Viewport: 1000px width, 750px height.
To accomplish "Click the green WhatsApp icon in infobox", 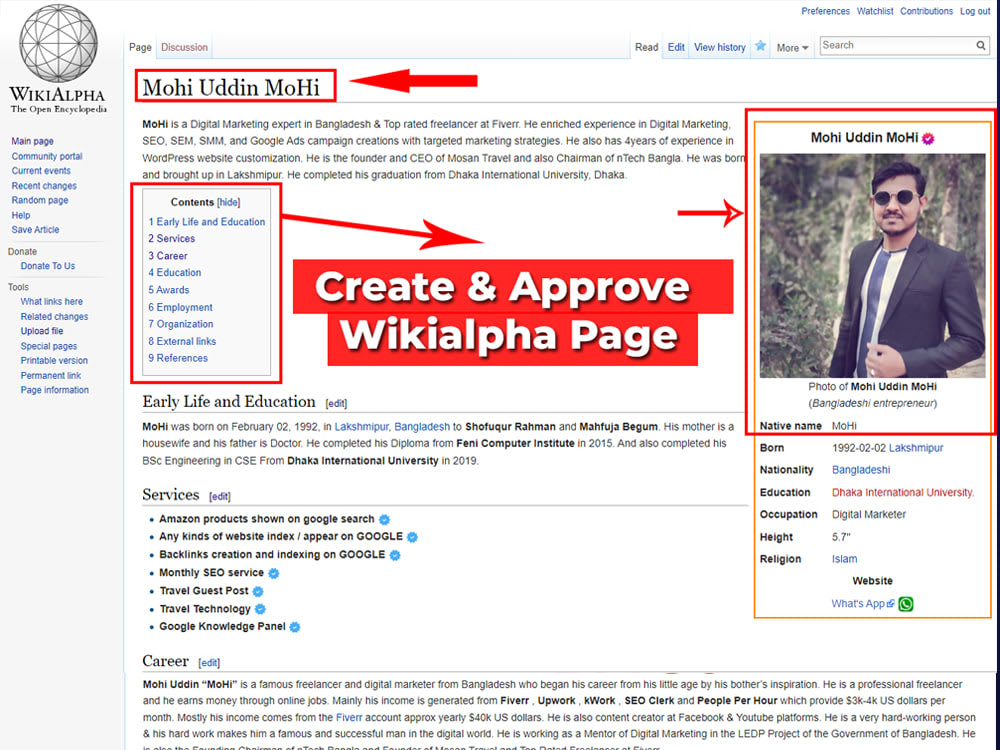I will (906, 604).
